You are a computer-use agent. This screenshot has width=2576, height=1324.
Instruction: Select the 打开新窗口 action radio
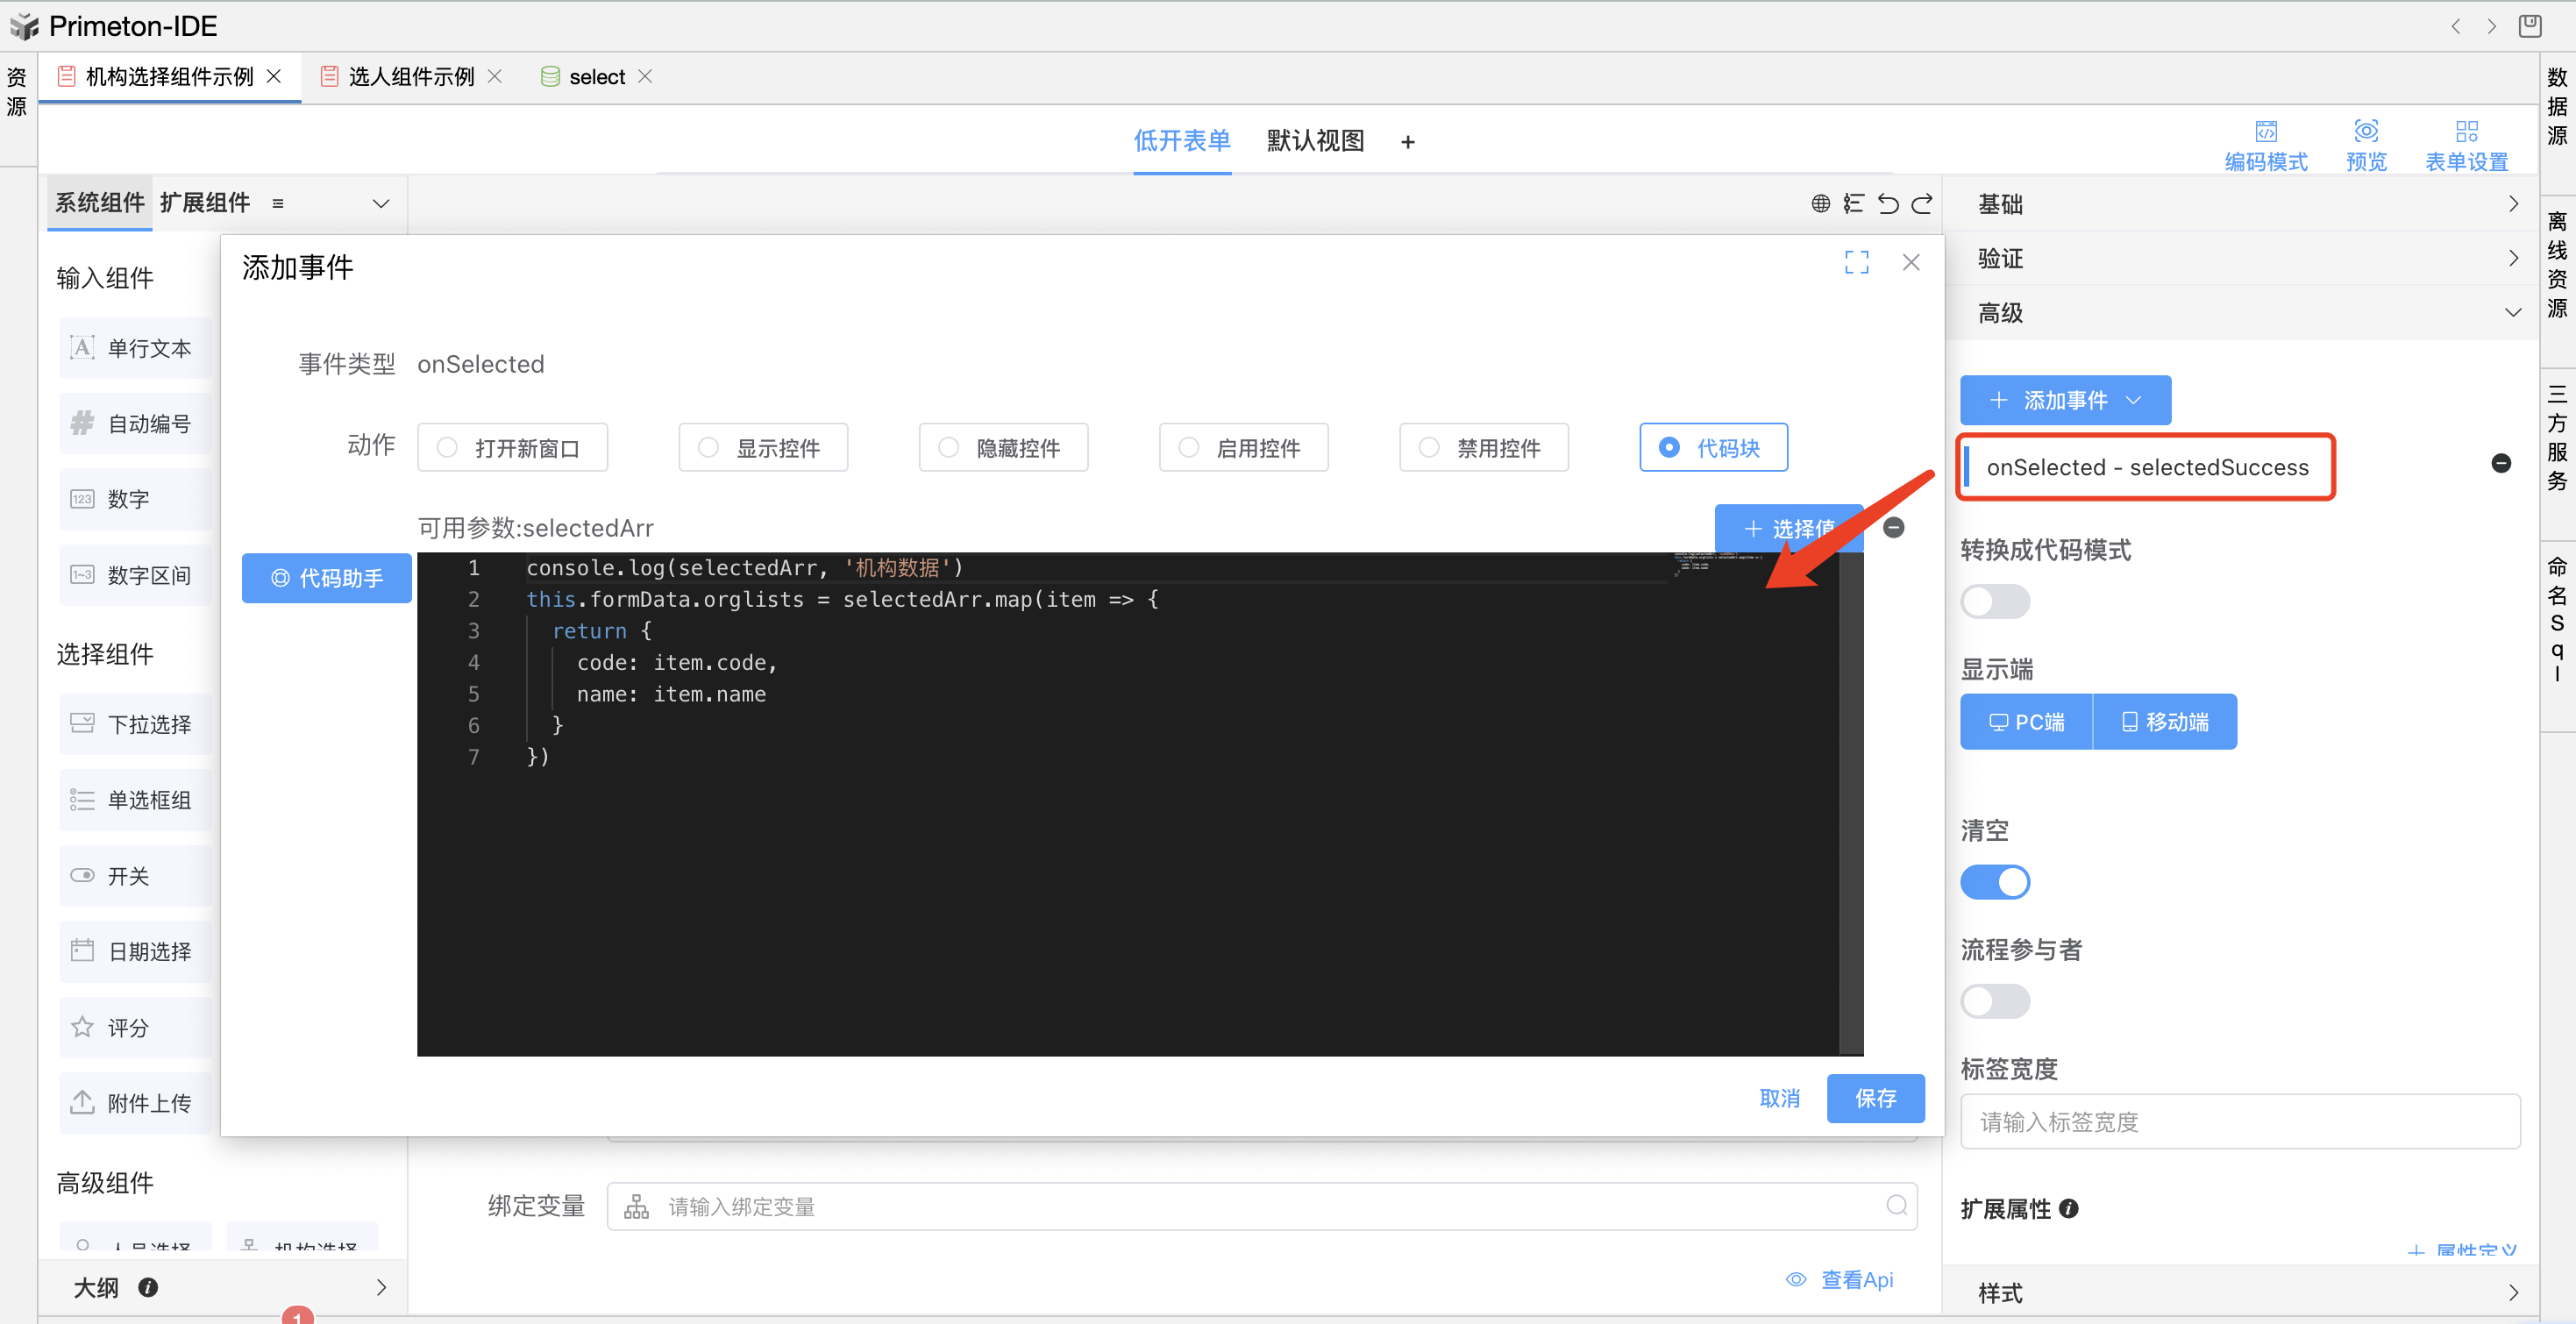click(x=448, y=448)
